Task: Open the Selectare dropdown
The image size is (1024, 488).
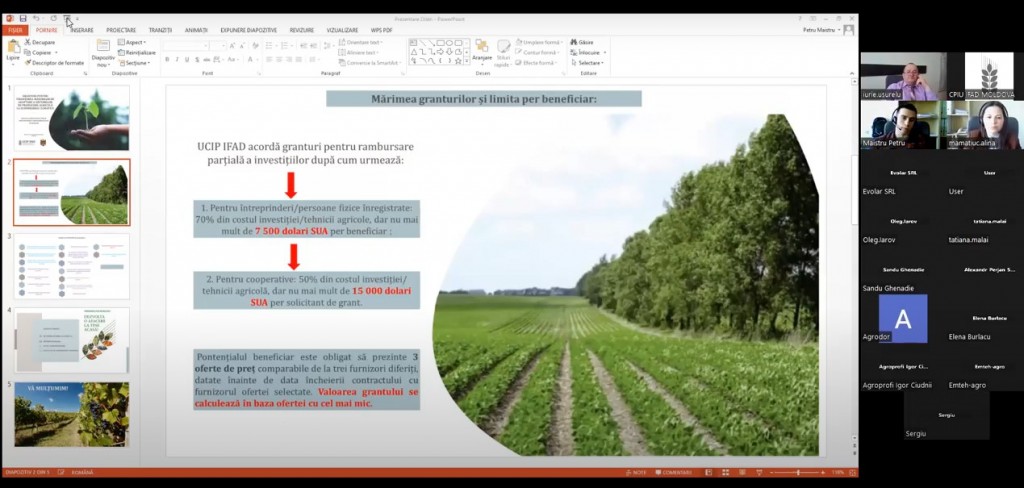Action: (589, 62)
